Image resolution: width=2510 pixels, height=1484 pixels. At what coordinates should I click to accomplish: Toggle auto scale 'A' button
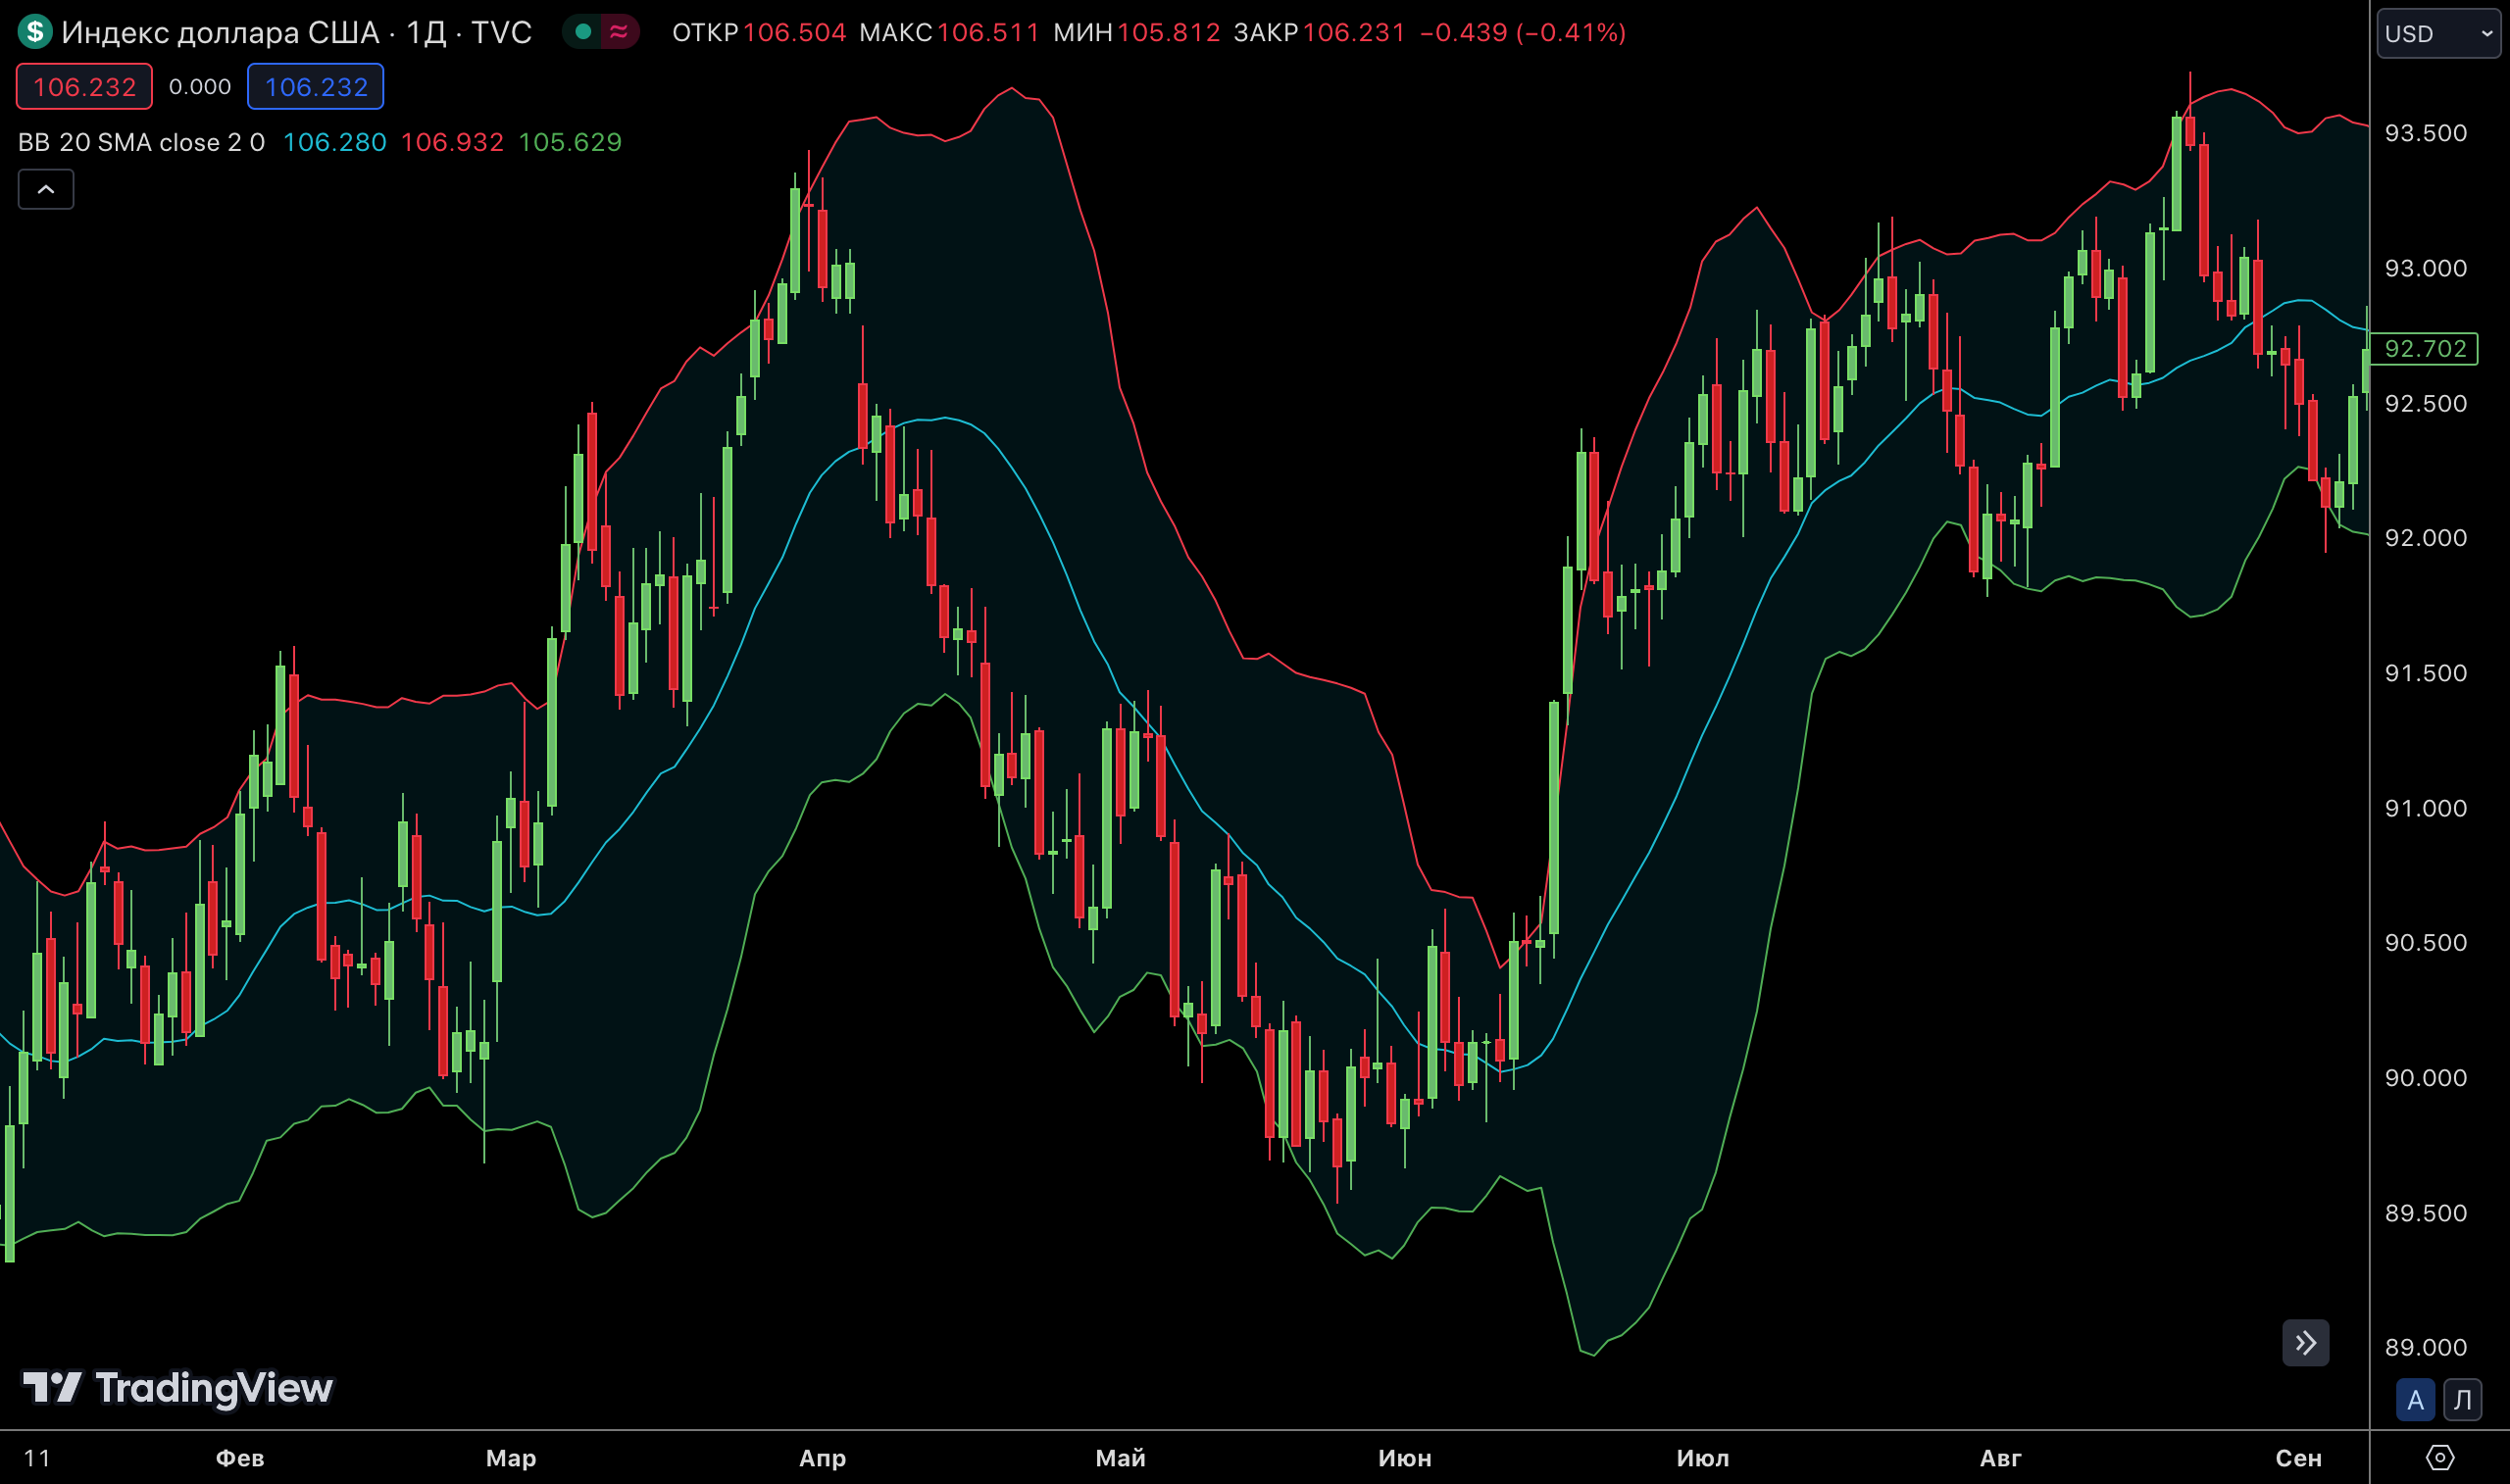tap(2415, 1400)
